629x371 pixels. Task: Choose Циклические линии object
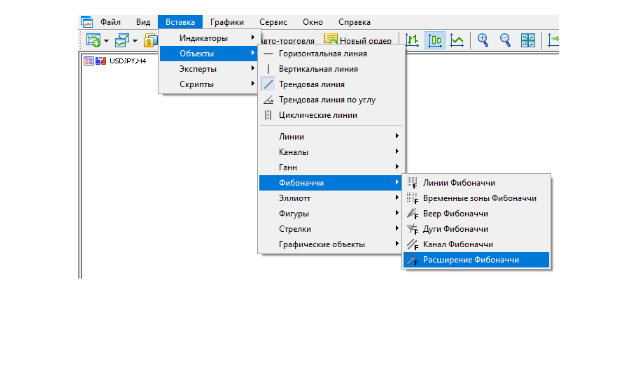click(331, 115)
